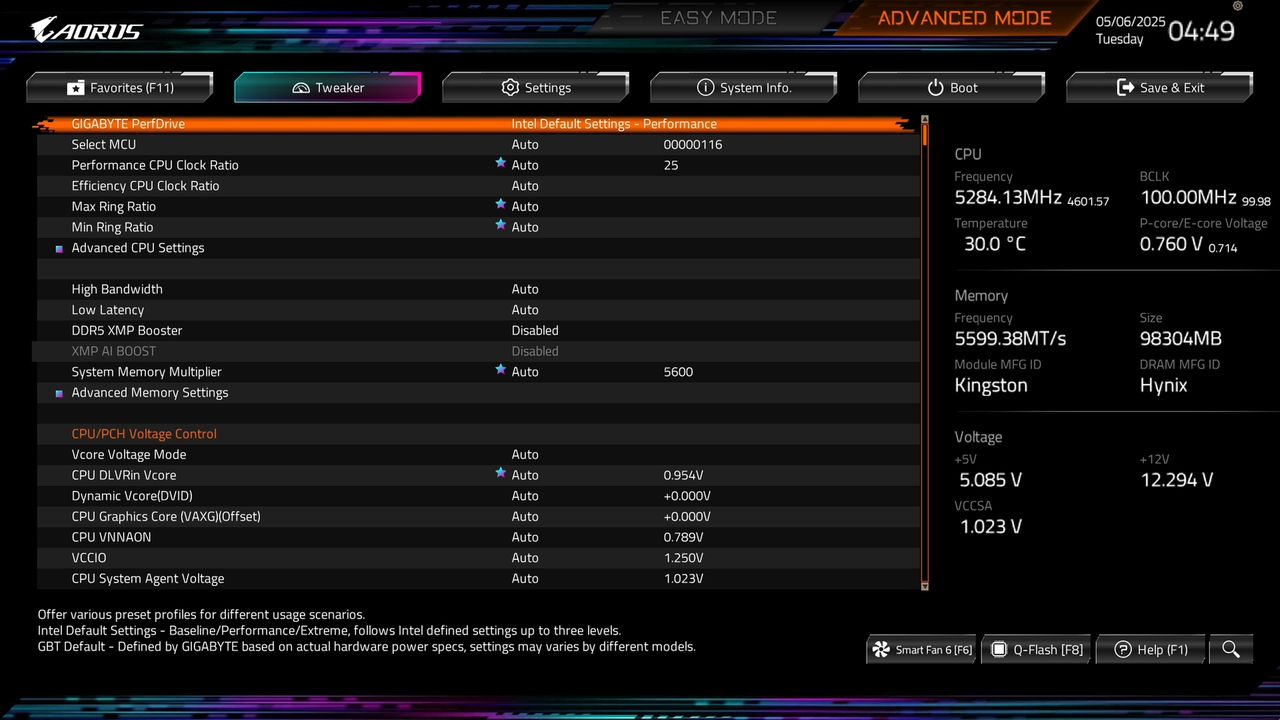Viewport: 1280px width, 720px height.
Task: Open the Boot tab
Action: point(951,88)
